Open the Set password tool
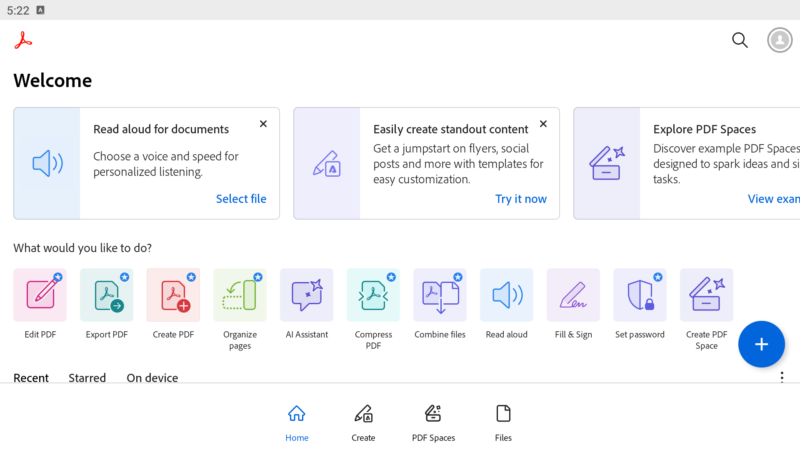 640,295
